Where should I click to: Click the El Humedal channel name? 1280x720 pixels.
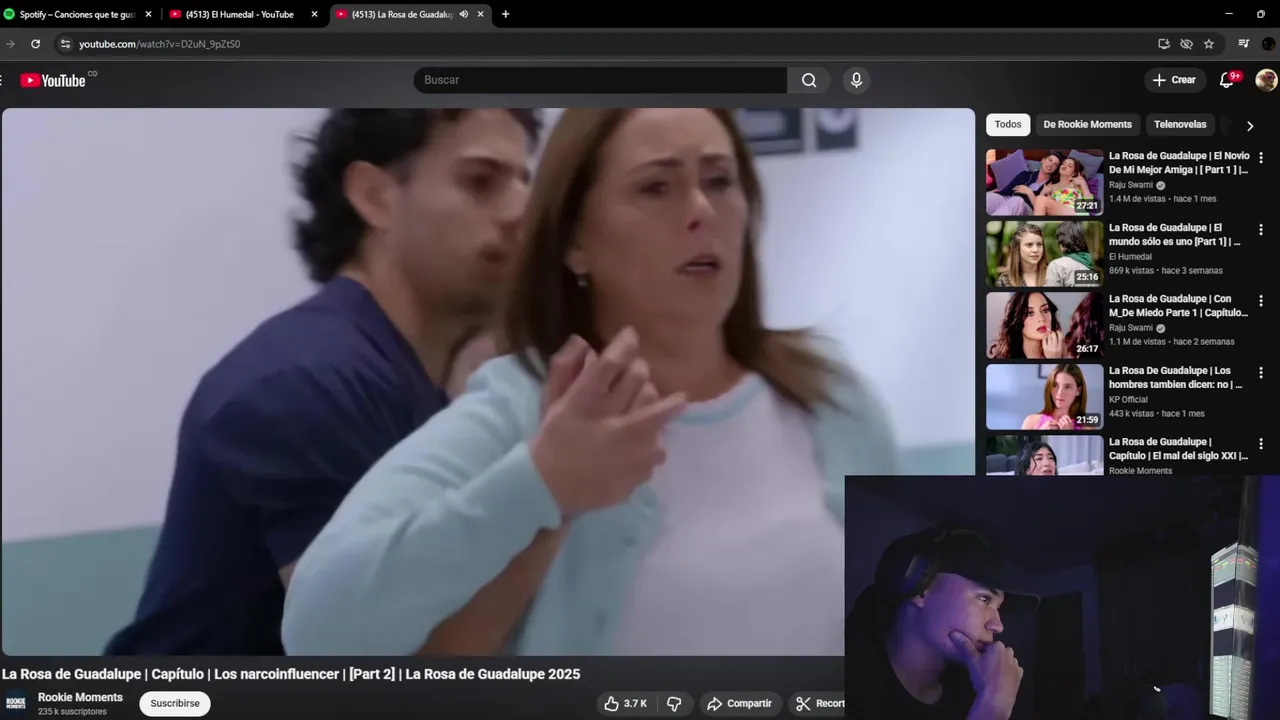point(1130,257)
